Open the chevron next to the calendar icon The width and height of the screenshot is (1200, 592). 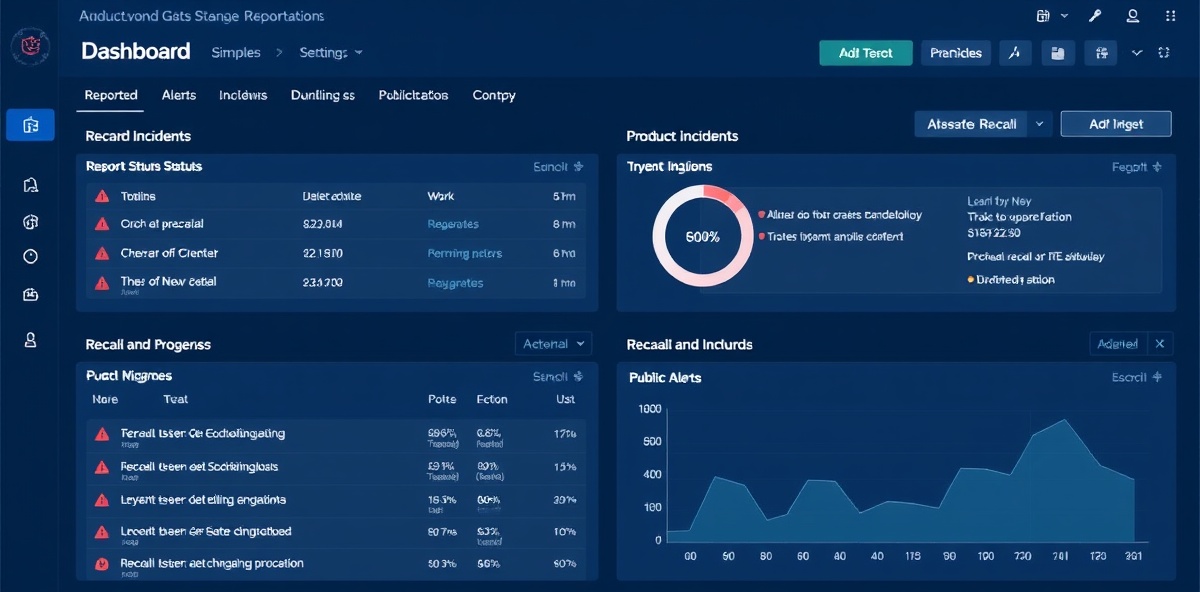point(1064,16)
